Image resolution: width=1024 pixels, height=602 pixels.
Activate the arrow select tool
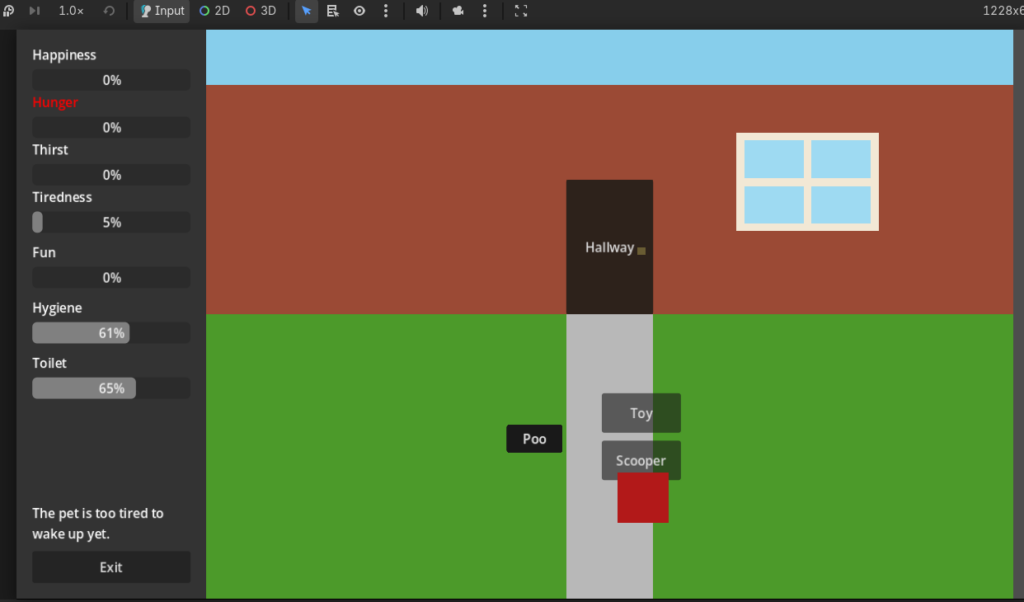coord(306,11)
